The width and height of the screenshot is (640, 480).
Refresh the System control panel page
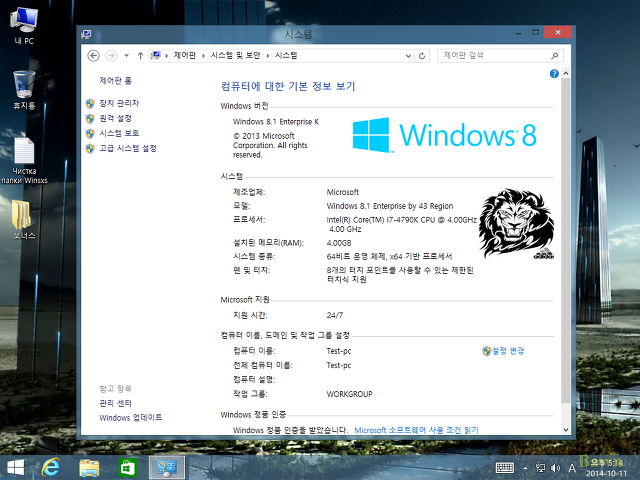click(422, 56)
